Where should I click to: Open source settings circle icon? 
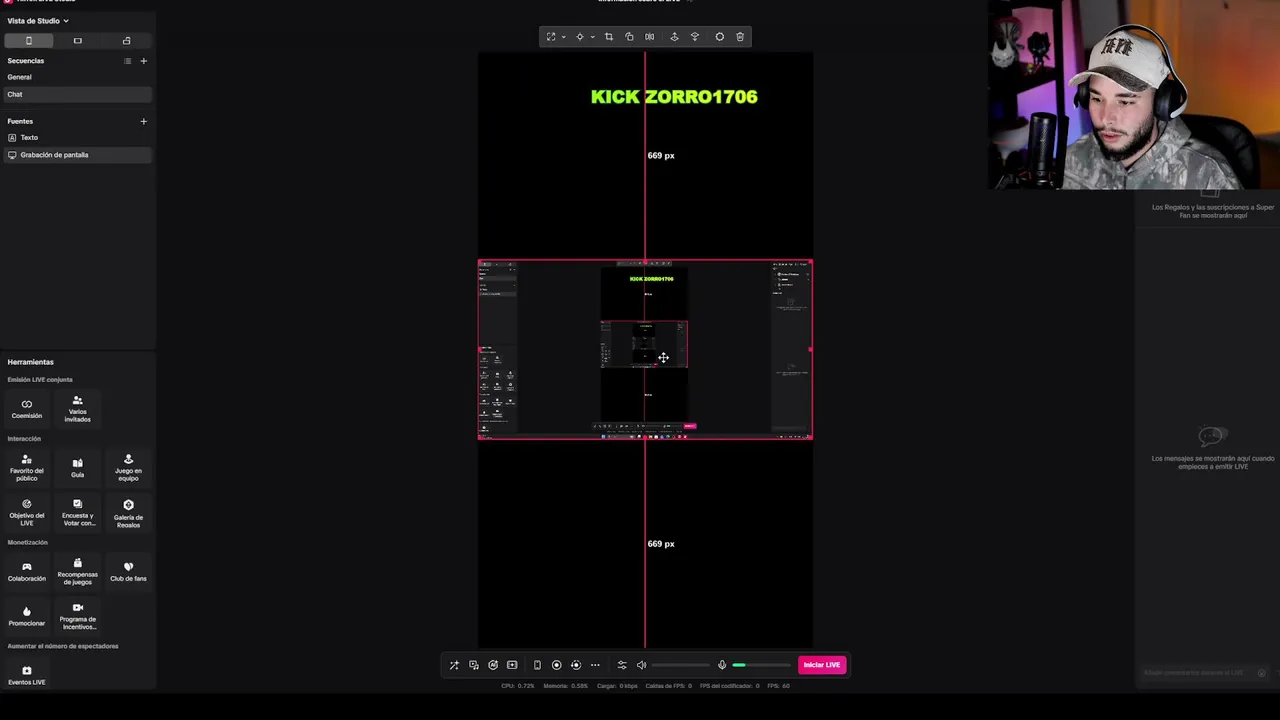click(x=720, y=37)
